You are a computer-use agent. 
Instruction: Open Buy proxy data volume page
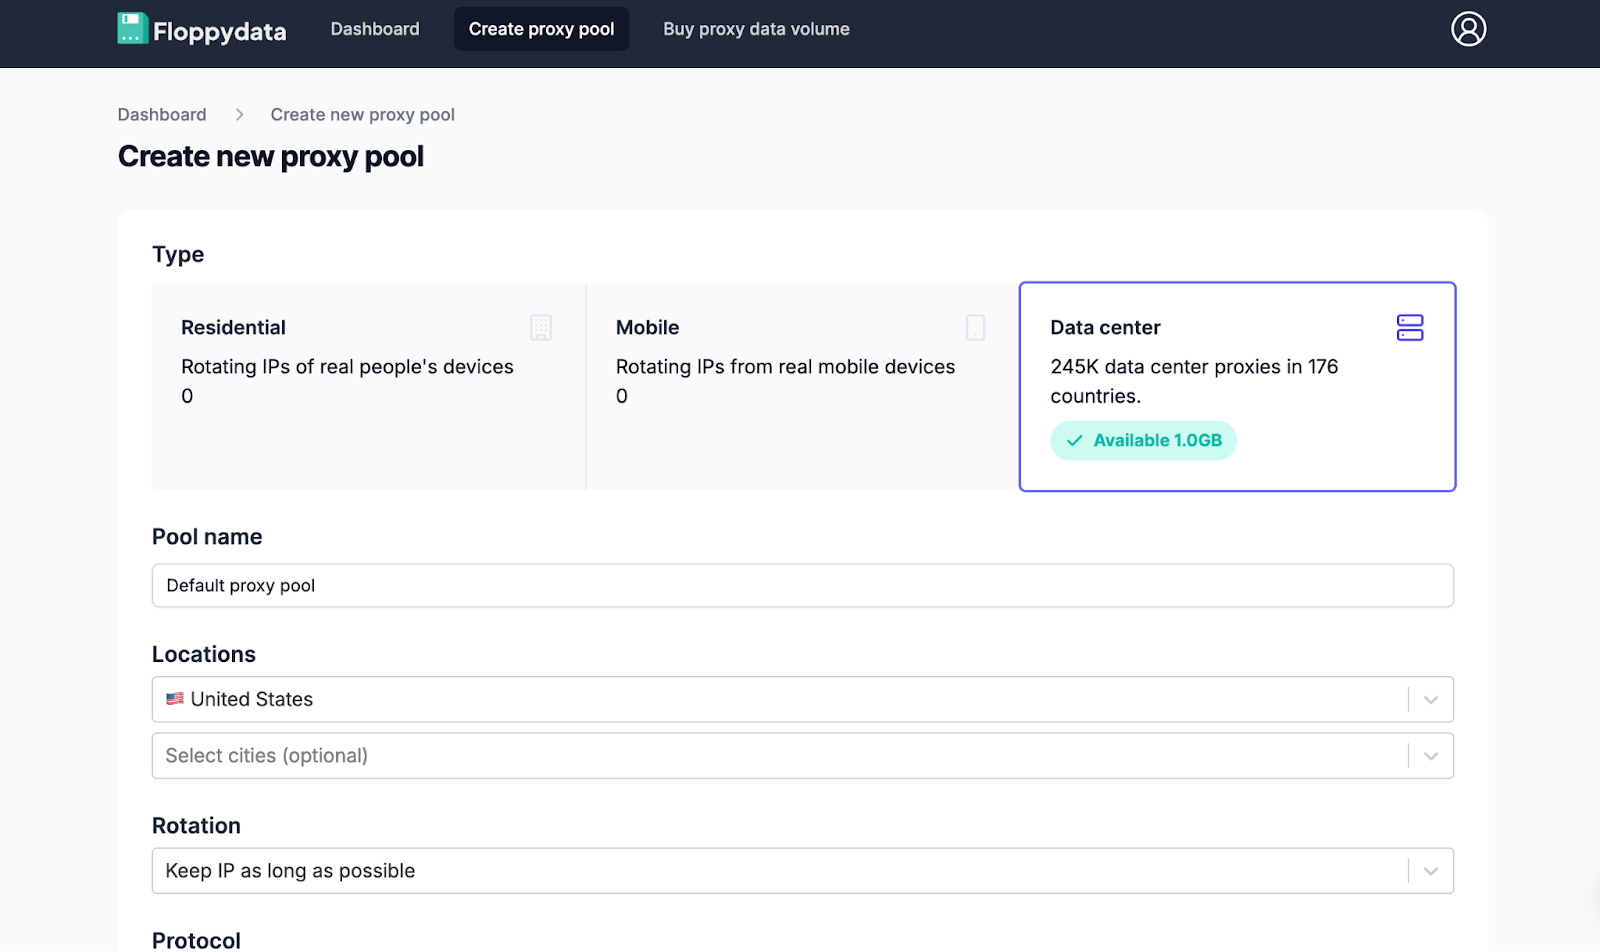(756, 29)
